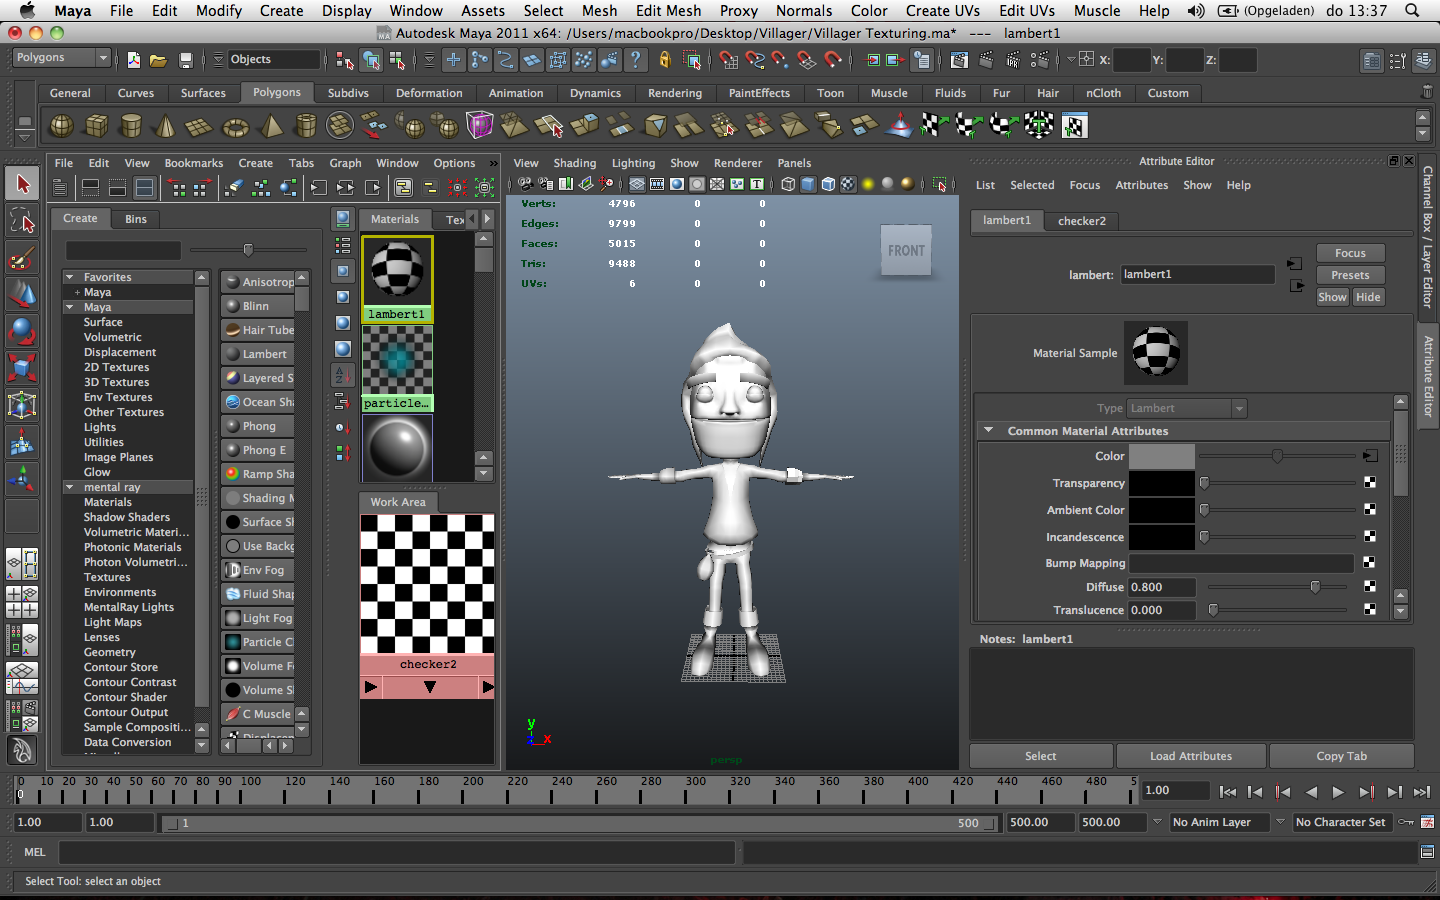
Task: Click the play forward button in the timeline controls
Action: [1338, 792]
